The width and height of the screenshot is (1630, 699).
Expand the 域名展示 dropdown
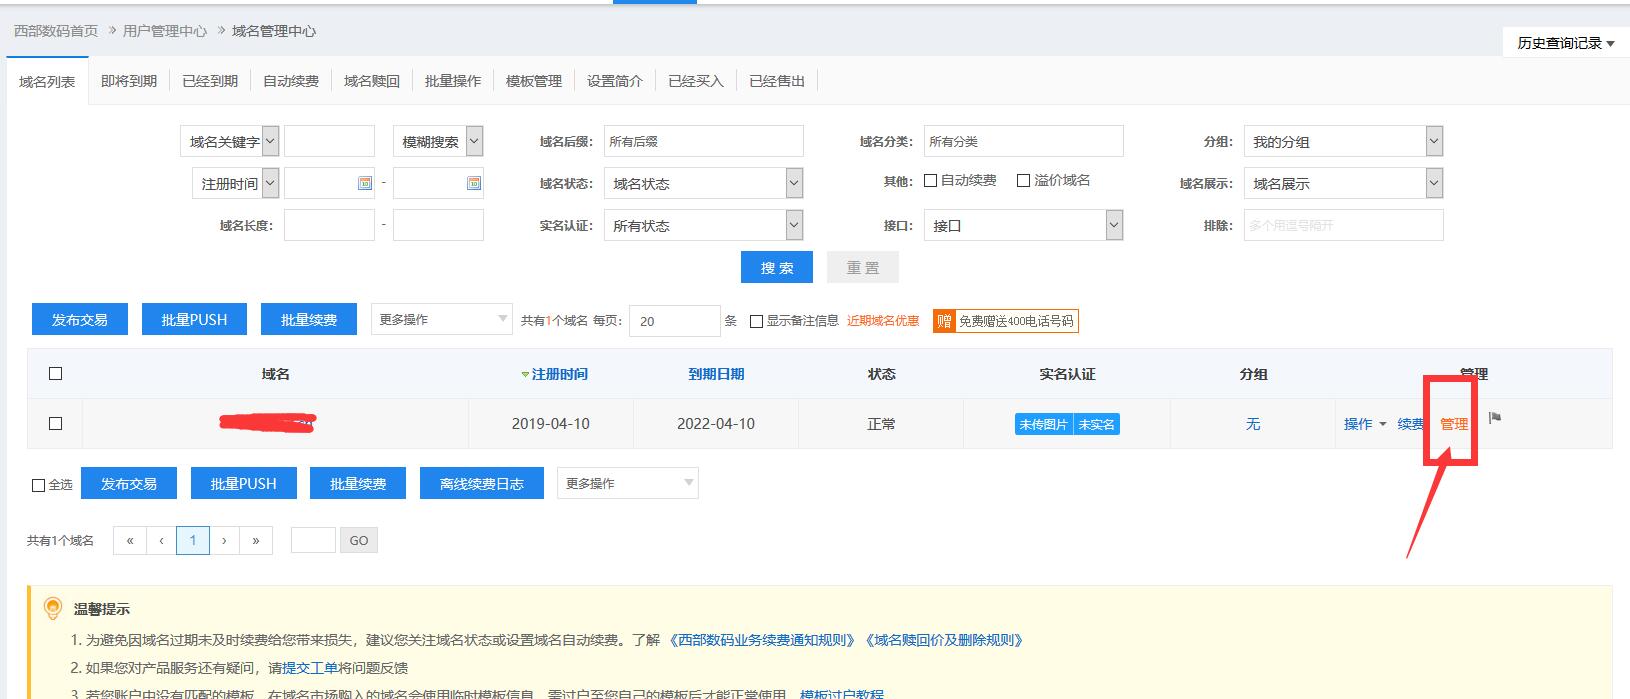(x=1343, y=183)
